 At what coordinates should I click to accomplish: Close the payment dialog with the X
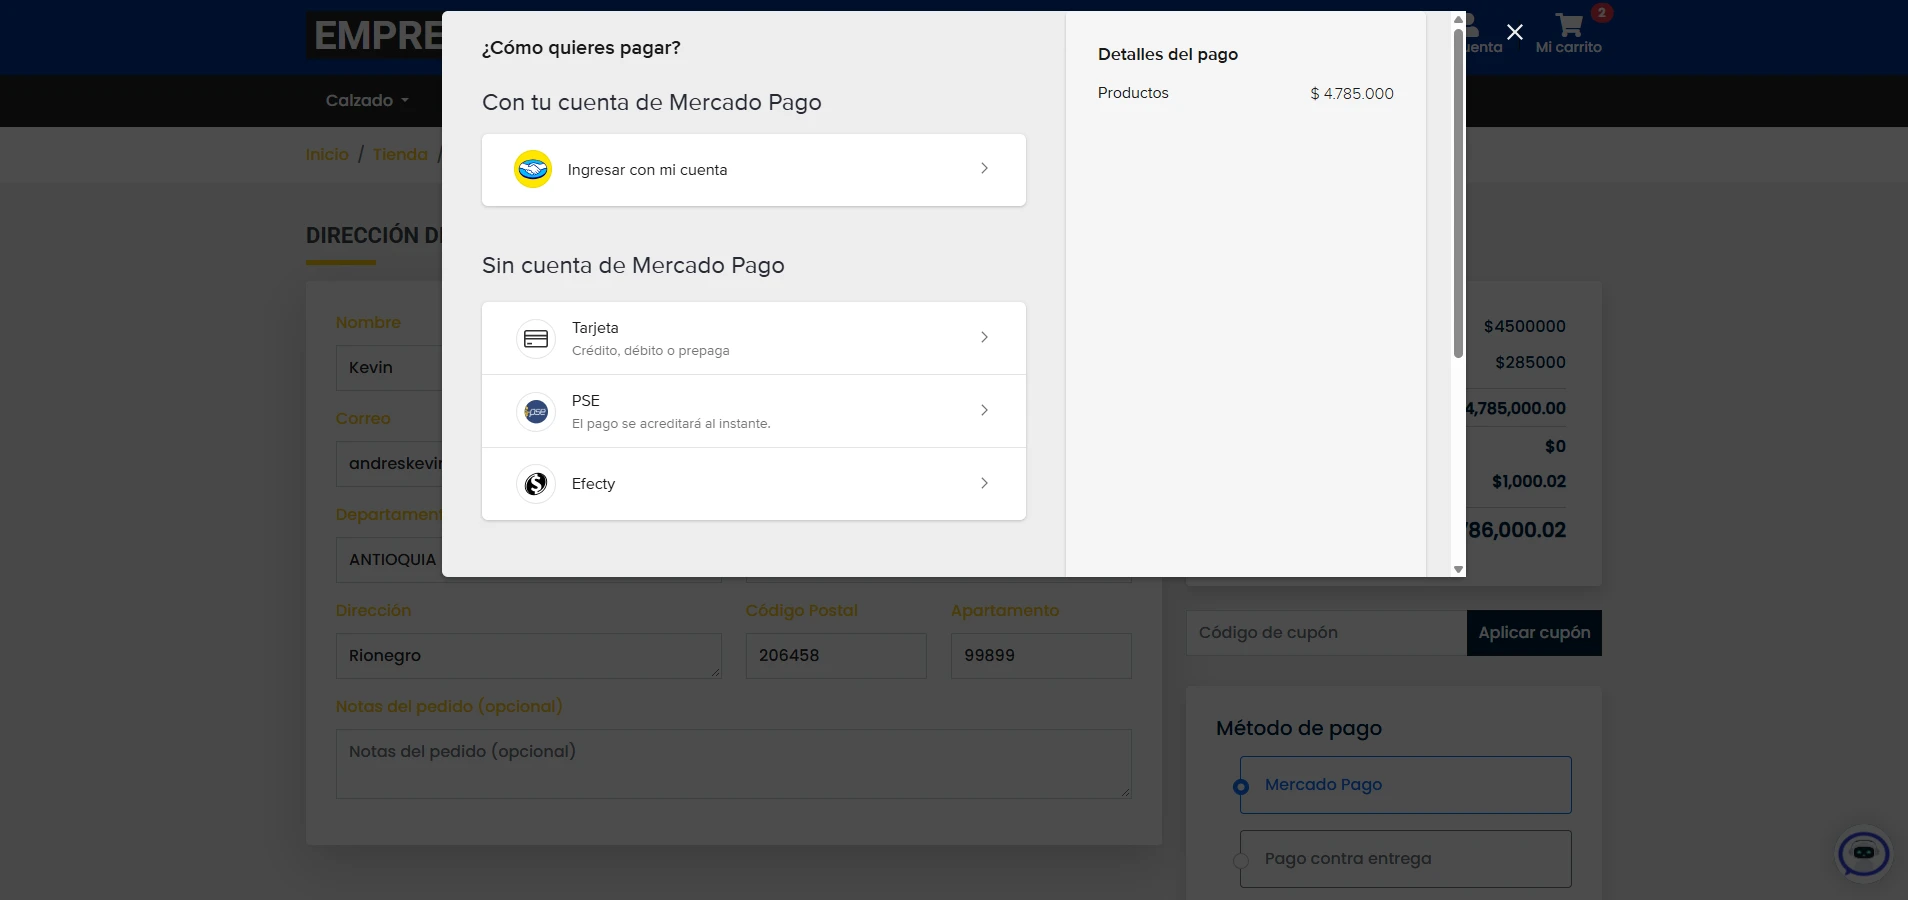(x=1515, y=32)
